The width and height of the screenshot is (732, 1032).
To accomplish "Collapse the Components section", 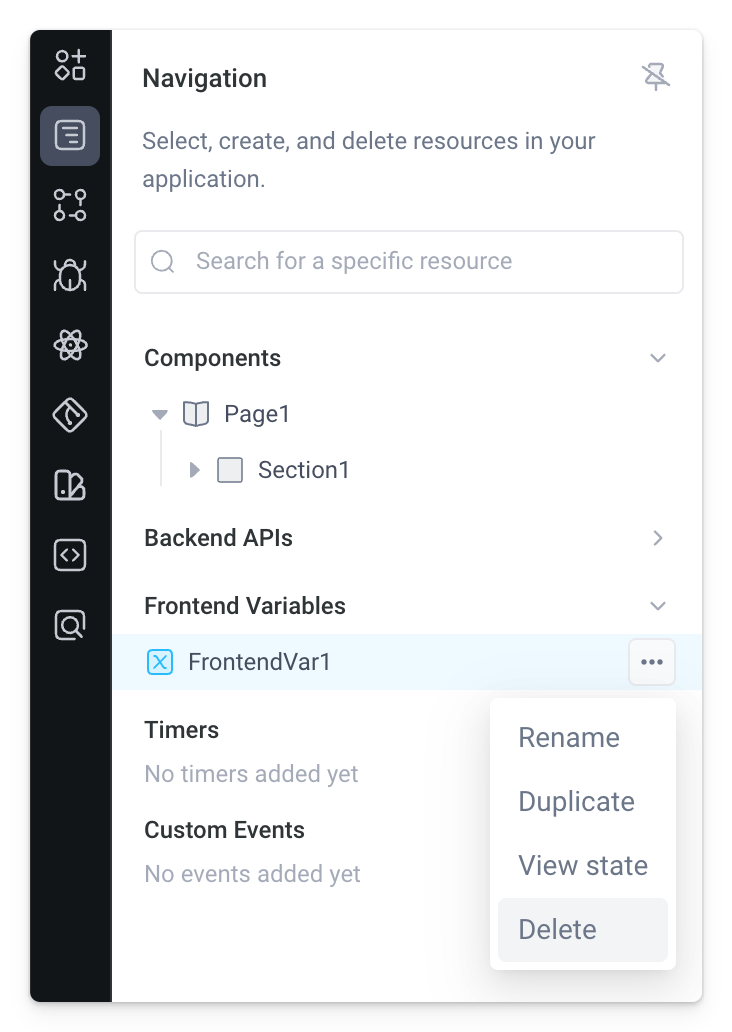I will tap(657, 357).
